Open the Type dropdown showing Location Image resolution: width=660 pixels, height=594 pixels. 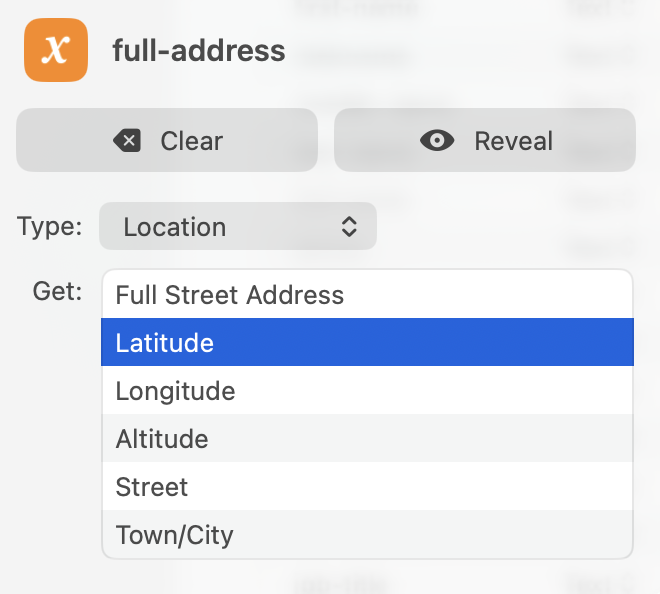point(238,227)
